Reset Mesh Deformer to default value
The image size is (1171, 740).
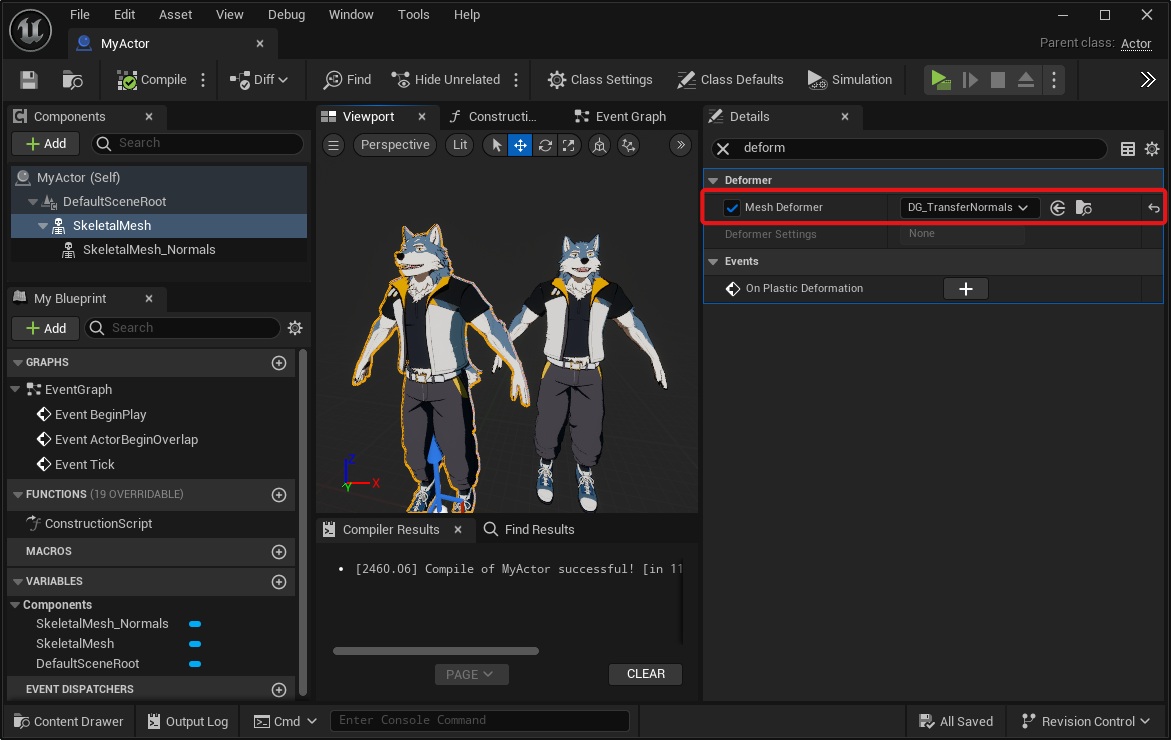pos(1153,208)
